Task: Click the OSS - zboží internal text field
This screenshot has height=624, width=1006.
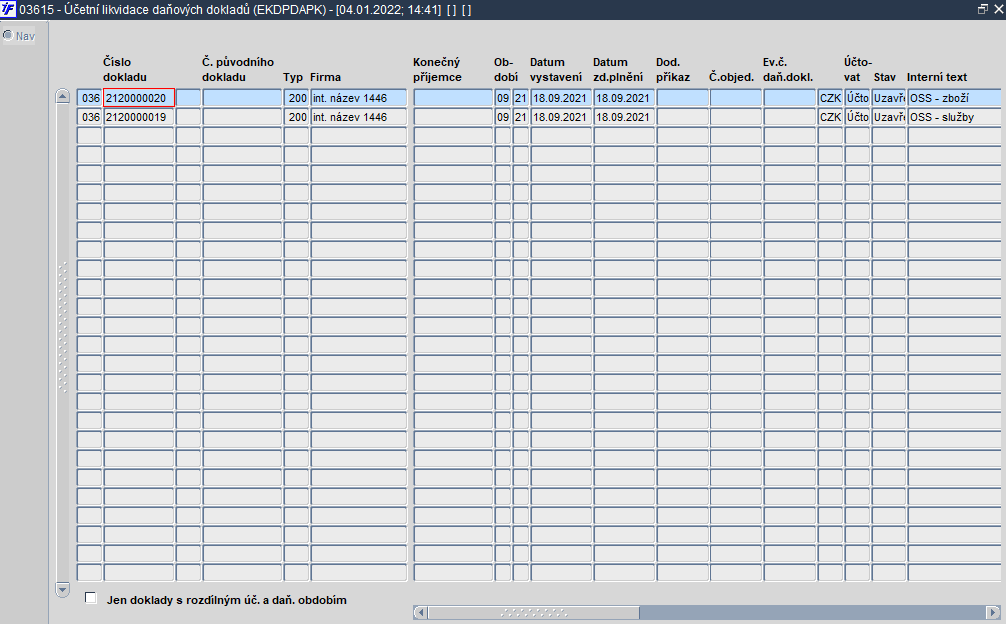Action: pos(955,98)
